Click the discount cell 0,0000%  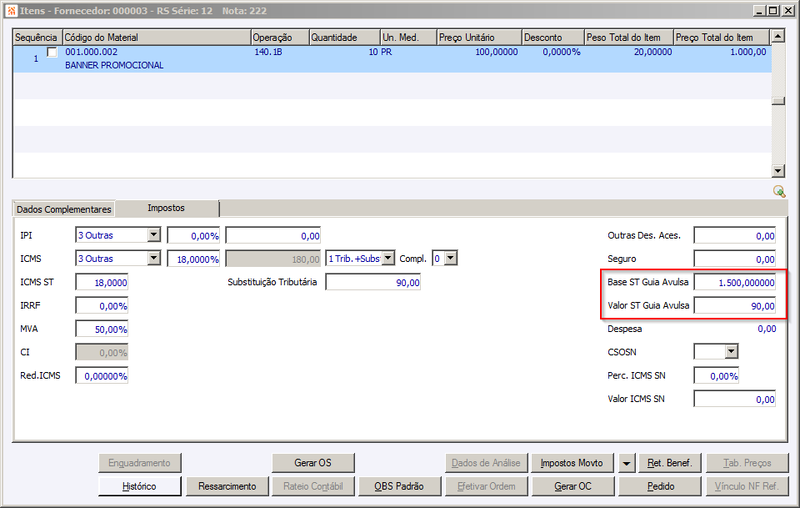[x=561, y=52]
